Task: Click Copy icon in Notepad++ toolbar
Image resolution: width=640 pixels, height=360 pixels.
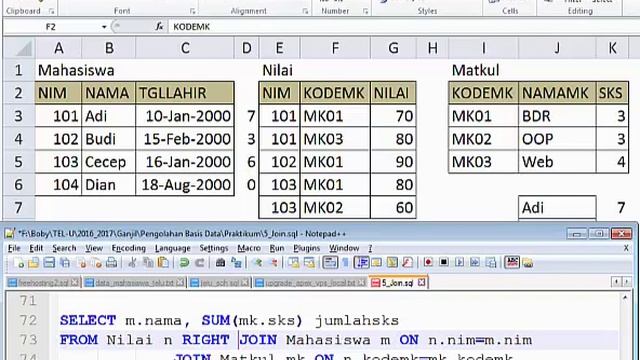Action: tap(148, 262)
